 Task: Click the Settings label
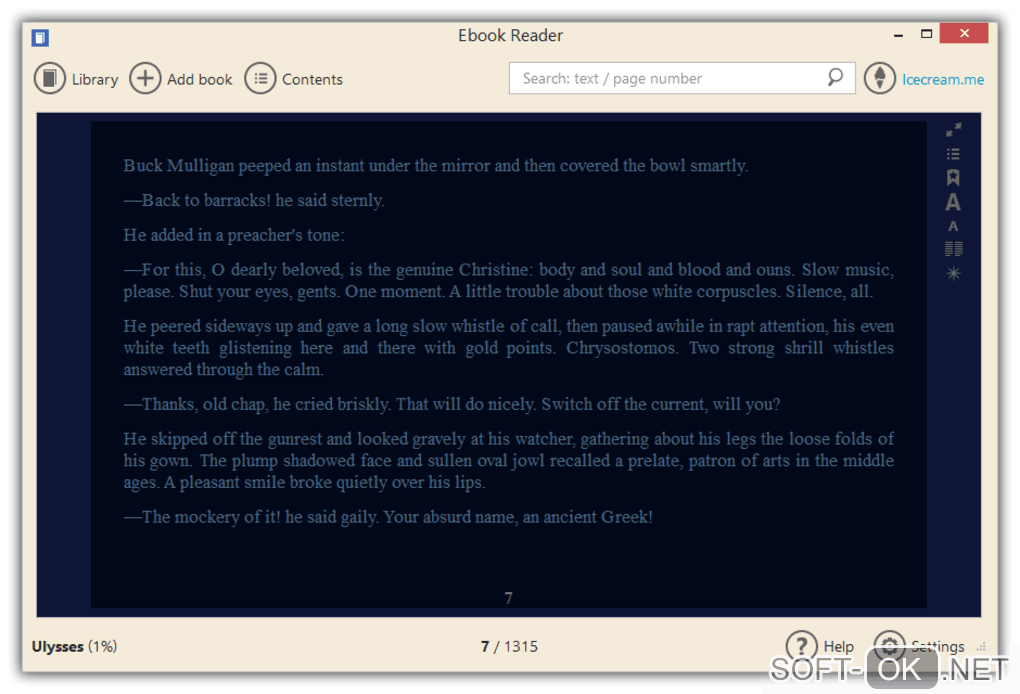(937, 647)
